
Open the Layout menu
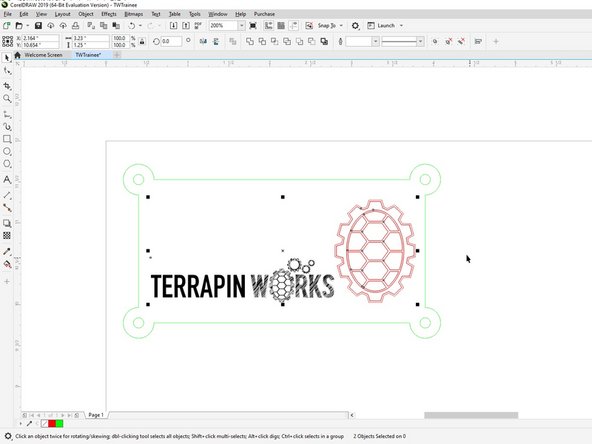tap(63, 14)
